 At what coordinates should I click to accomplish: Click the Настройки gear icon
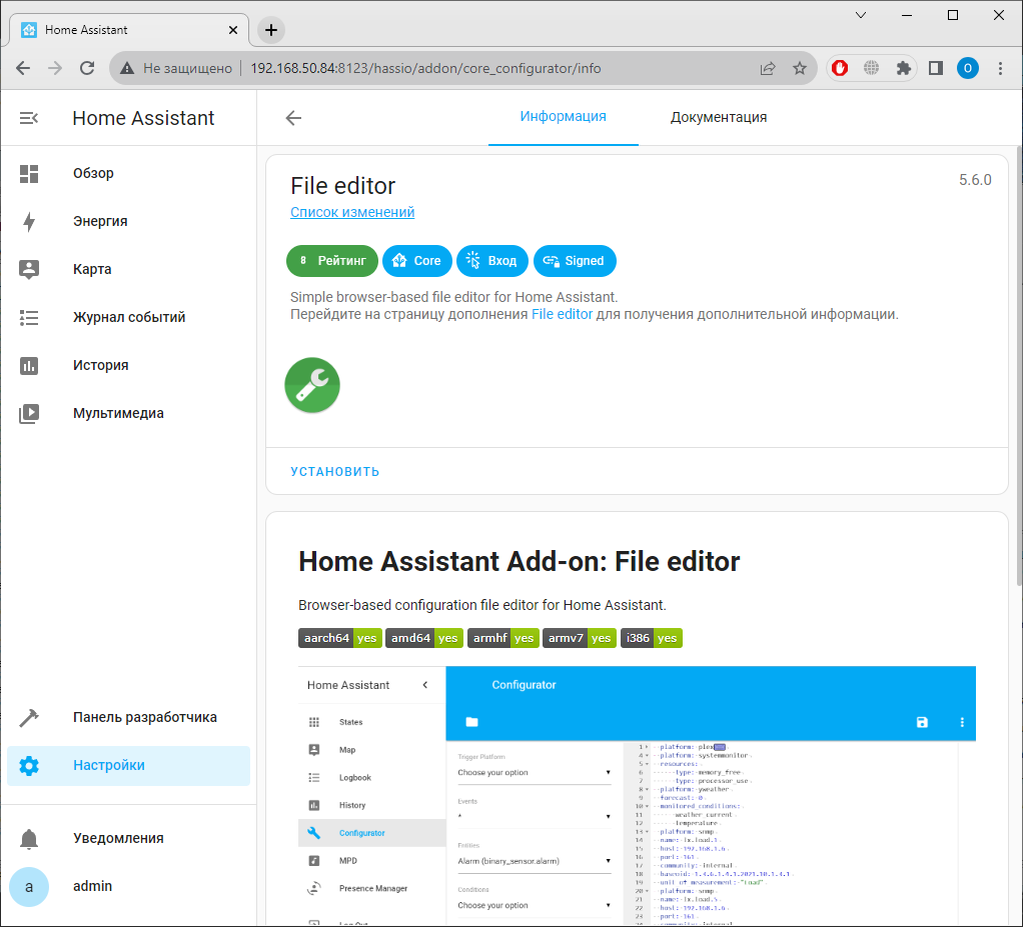tap(29, 765)
